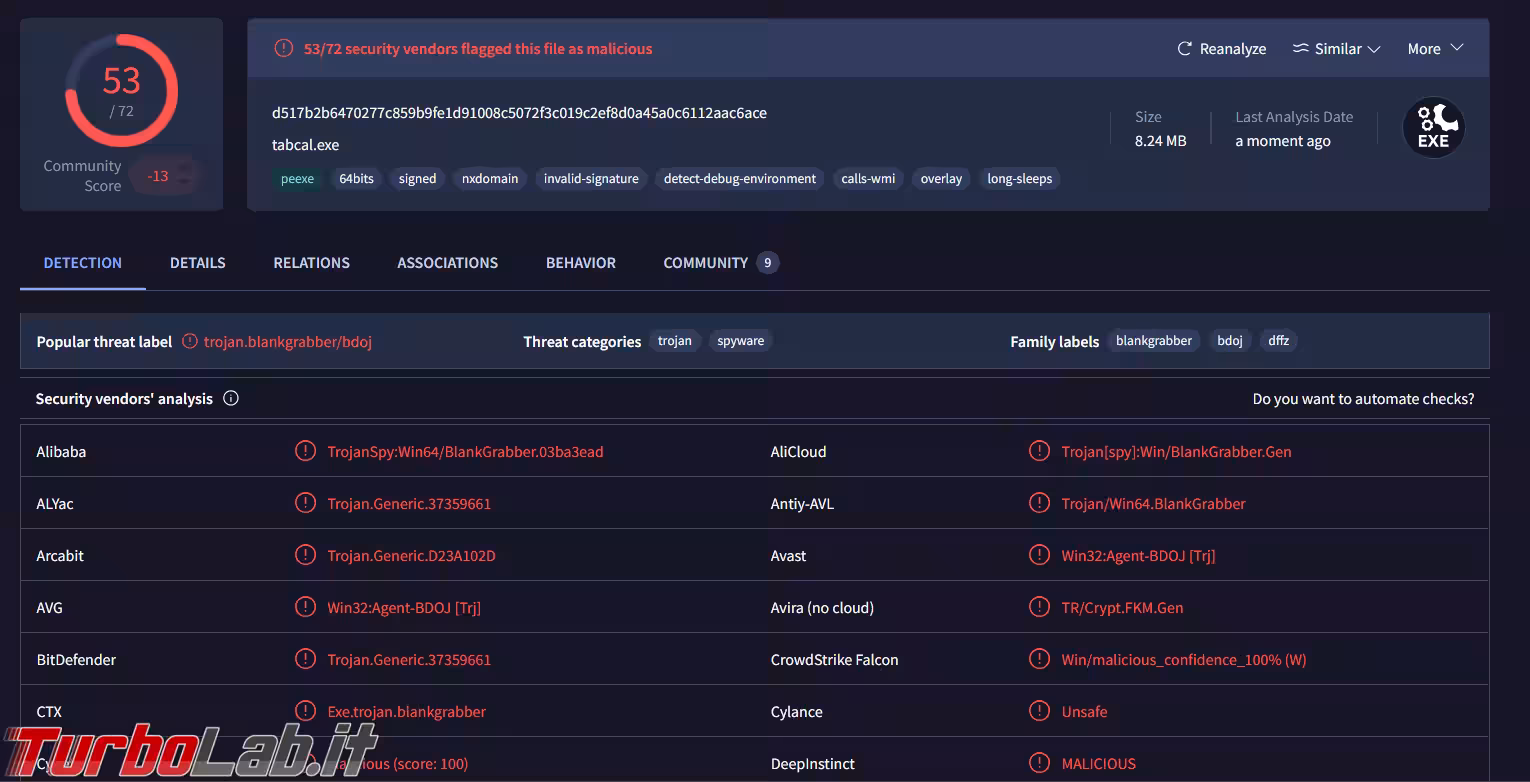Switch to the Details tab
1530x782 pixels.
click(197, 263)
